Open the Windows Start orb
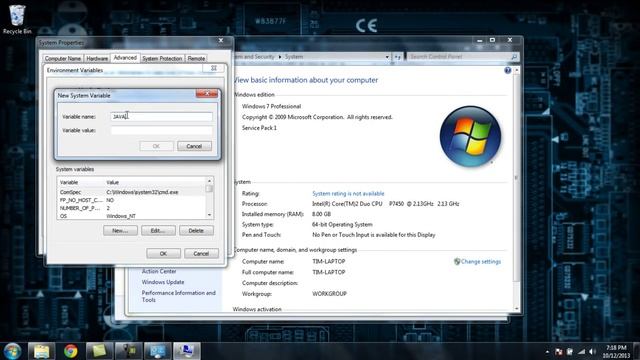This screenshot has height=360, width=640. (12, 351)
